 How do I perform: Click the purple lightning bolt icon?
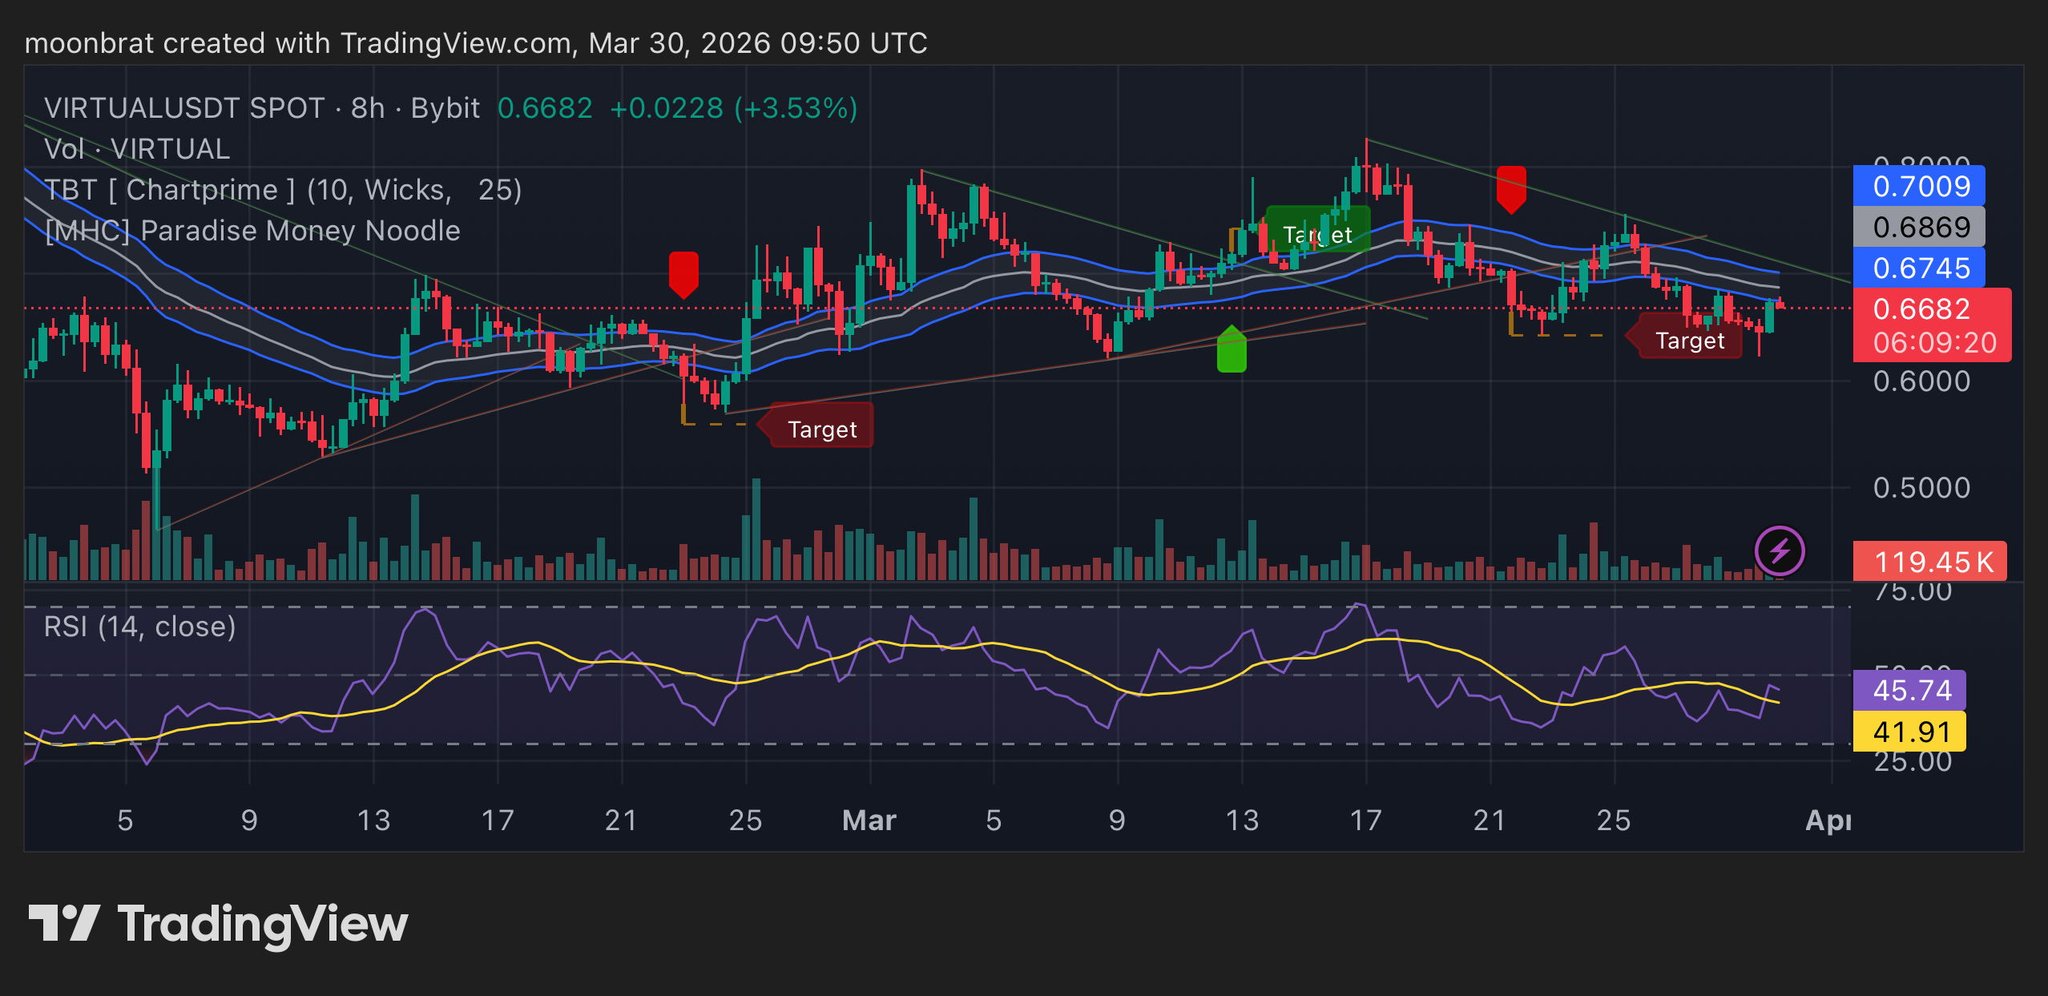pyautogui.click(x=1780, y=551)
